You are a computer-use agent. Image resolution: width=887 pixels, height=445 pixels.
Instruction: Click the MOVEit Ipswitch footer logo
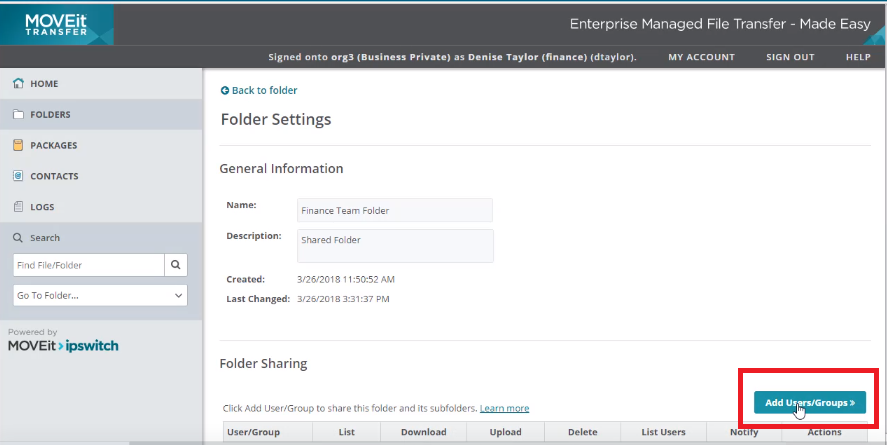(x=63, y=346)
